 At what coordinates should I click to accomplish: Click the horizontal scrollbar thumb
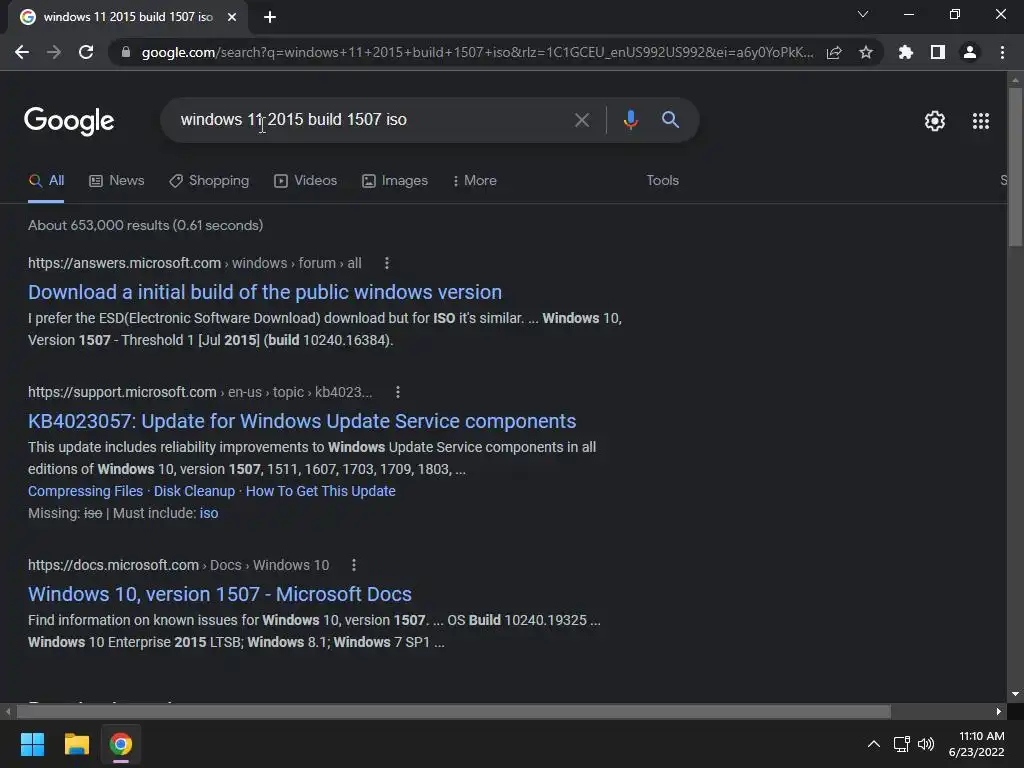click(x=454, y=711)
